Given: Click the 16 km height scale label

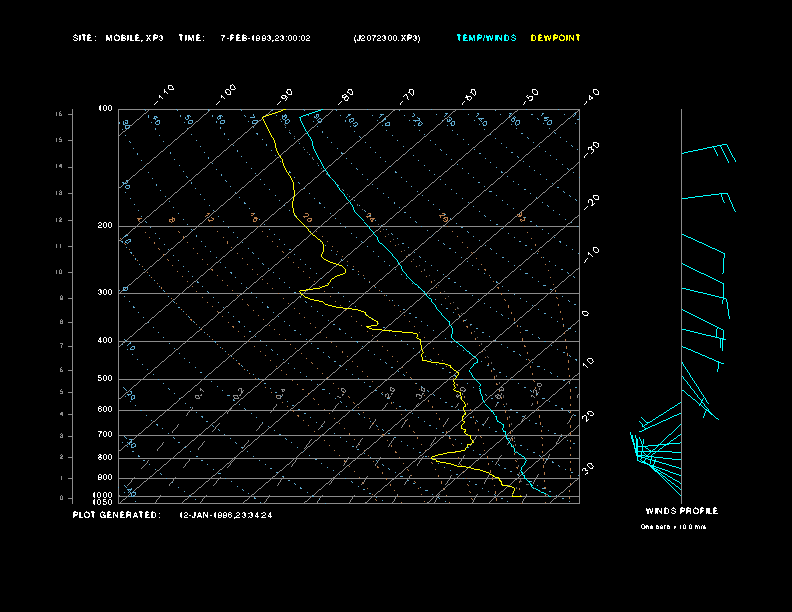Looking at the screenshot, I should pos(59,114).
